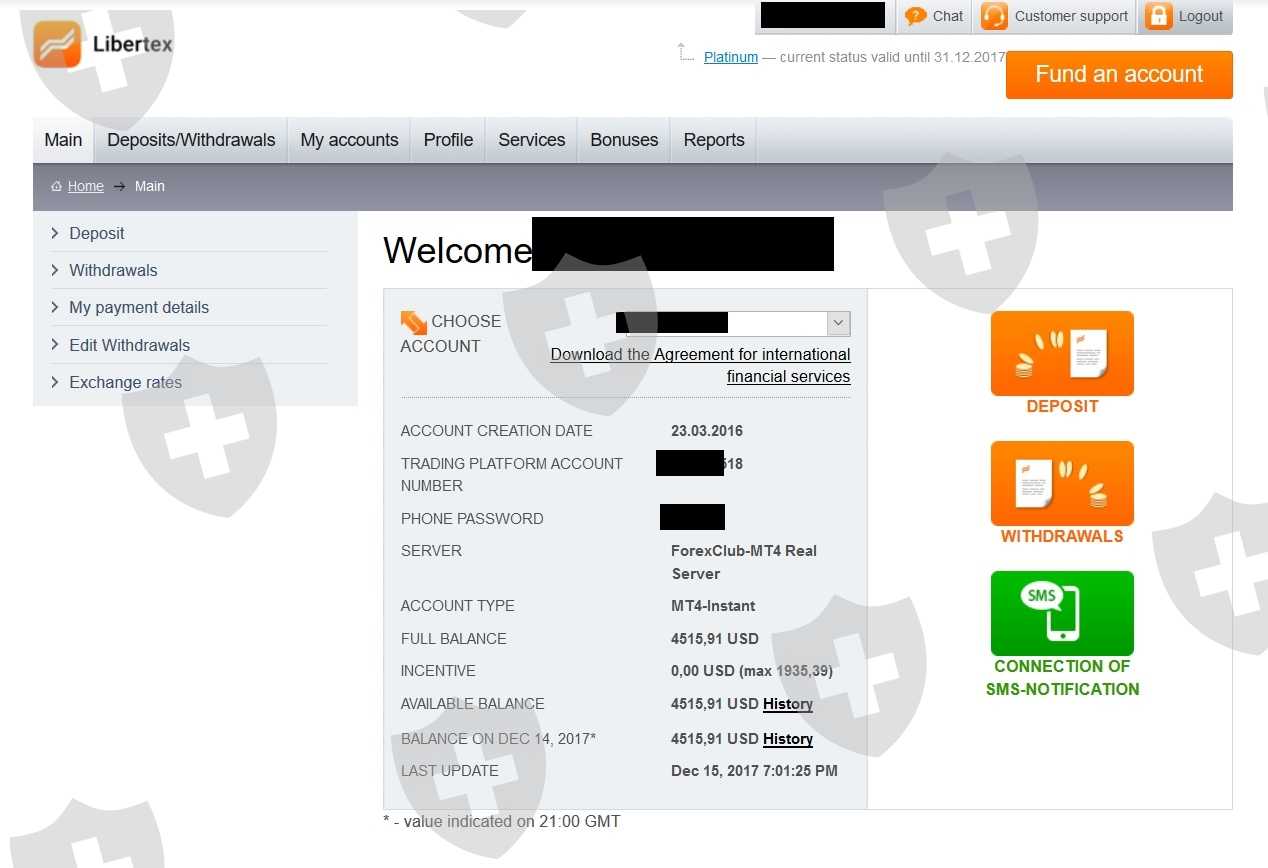This screenshot has width=1268, height=868.
Task: Click the MT4-Instant account type value
Action: click(x=713, y=606)
